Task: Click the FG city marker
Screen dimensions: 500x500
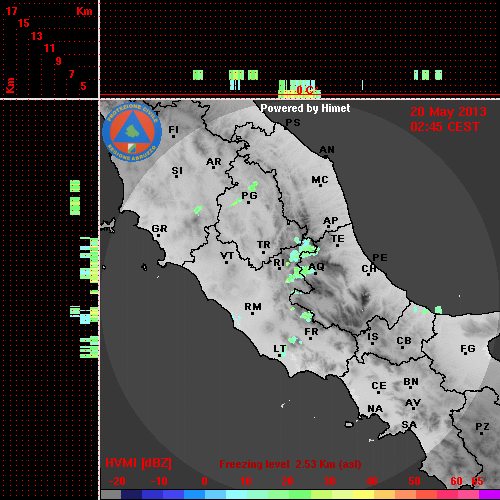Action: (x=466, y=355)
